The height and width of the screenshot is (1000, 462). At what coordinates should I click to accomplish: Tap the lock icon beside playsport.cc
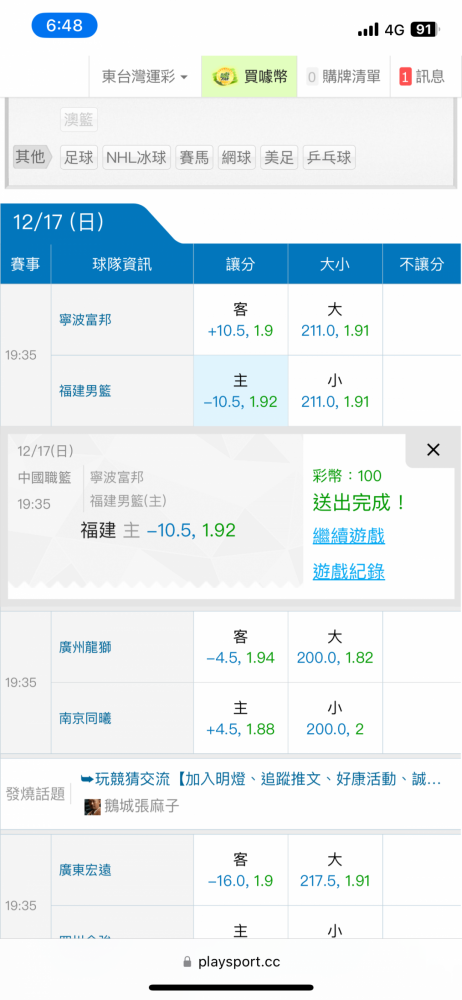pyautogui.click(x=187, y=961)
